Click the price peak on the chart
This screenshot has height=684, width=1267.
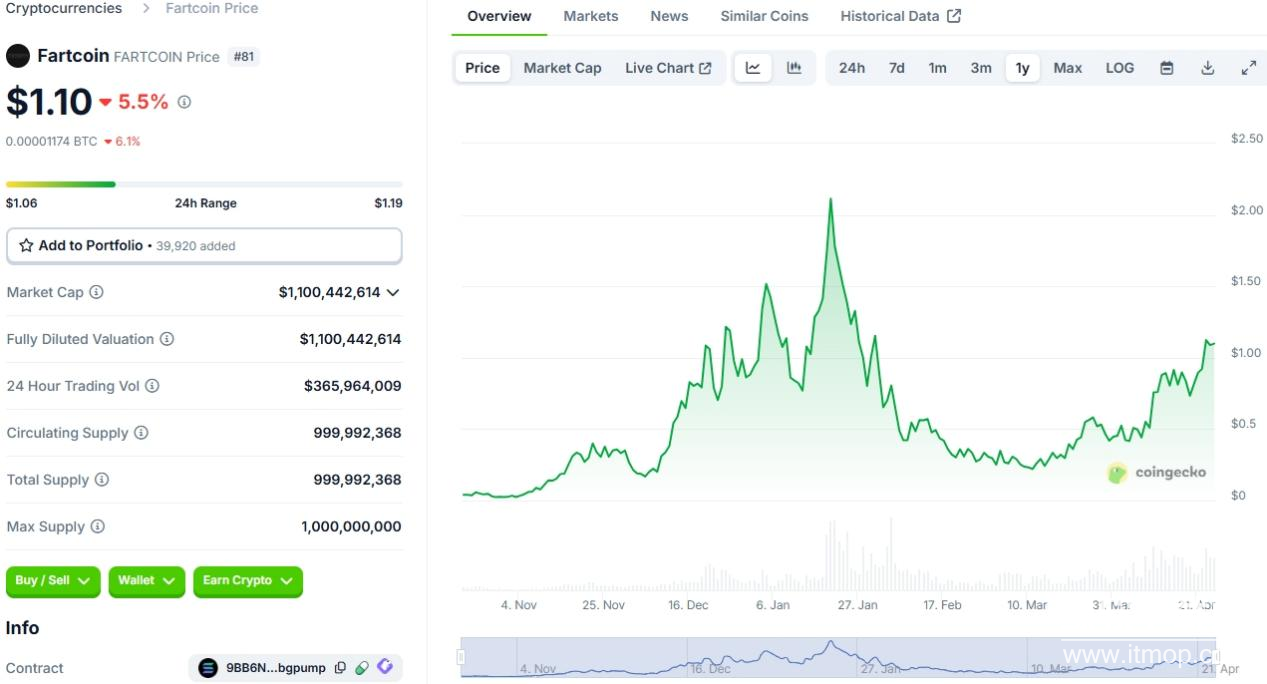[x=830, y=199]
